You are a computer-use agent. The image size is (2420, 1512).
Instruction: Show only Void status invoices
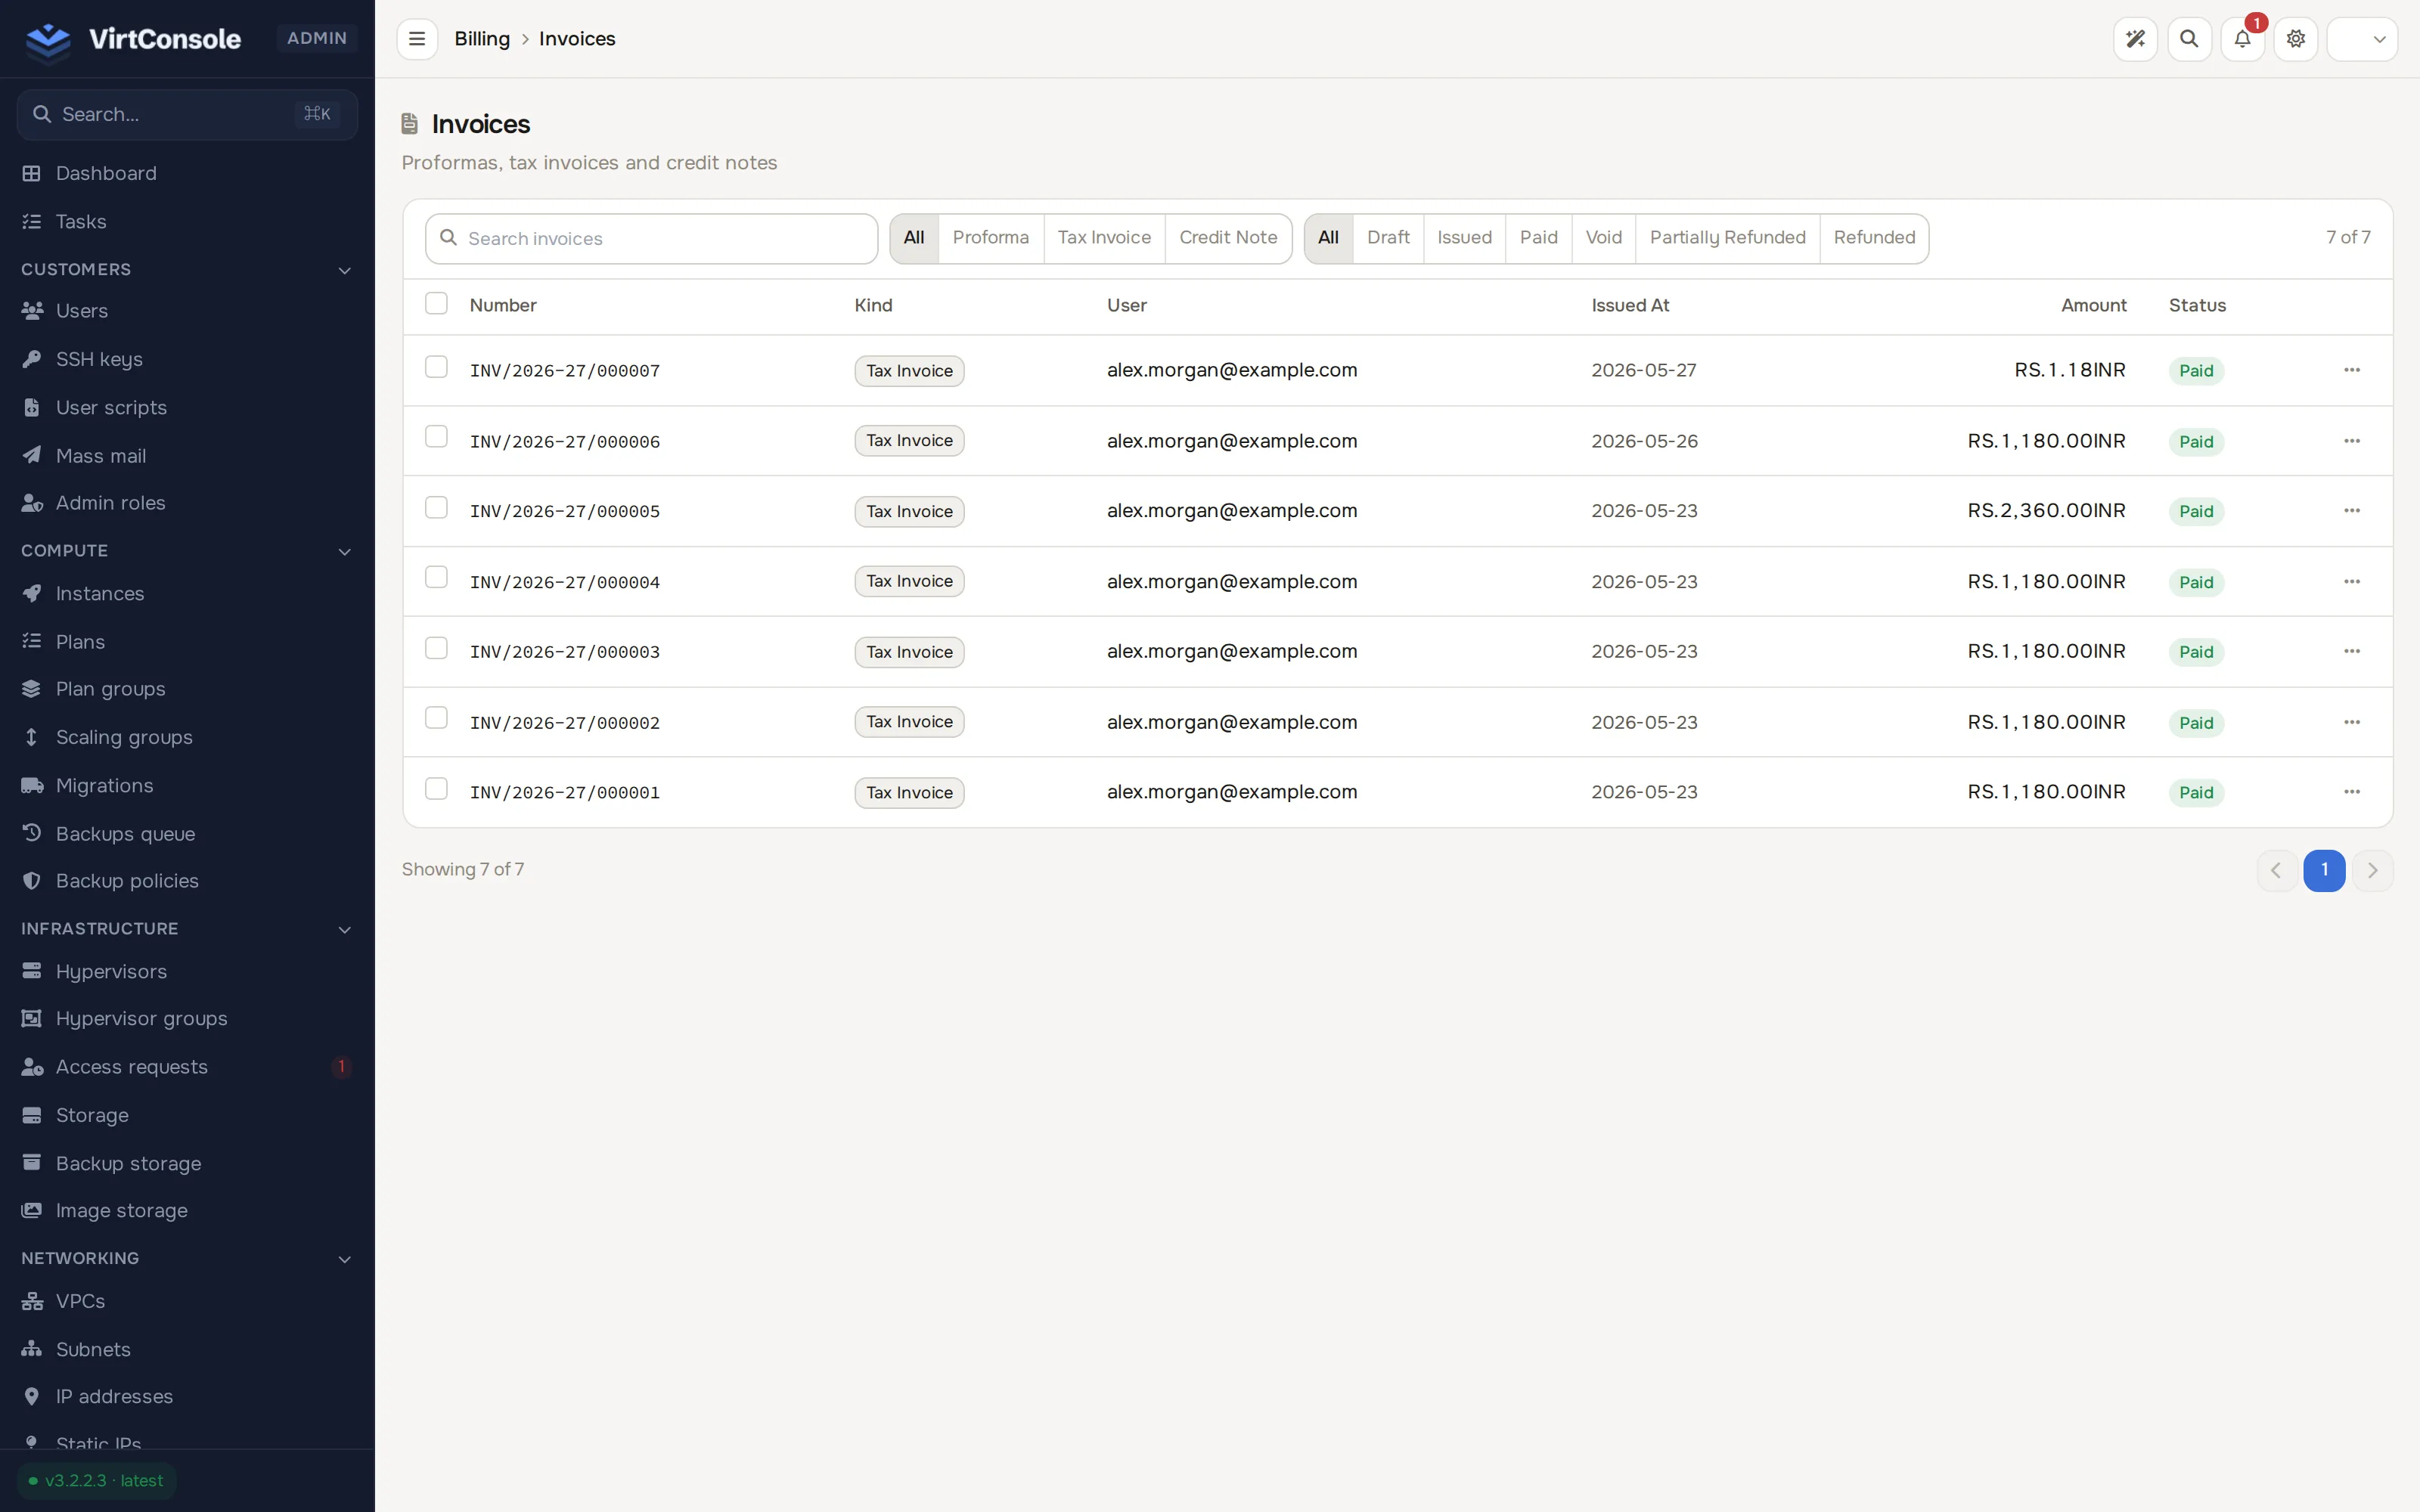click(1603, 238)
